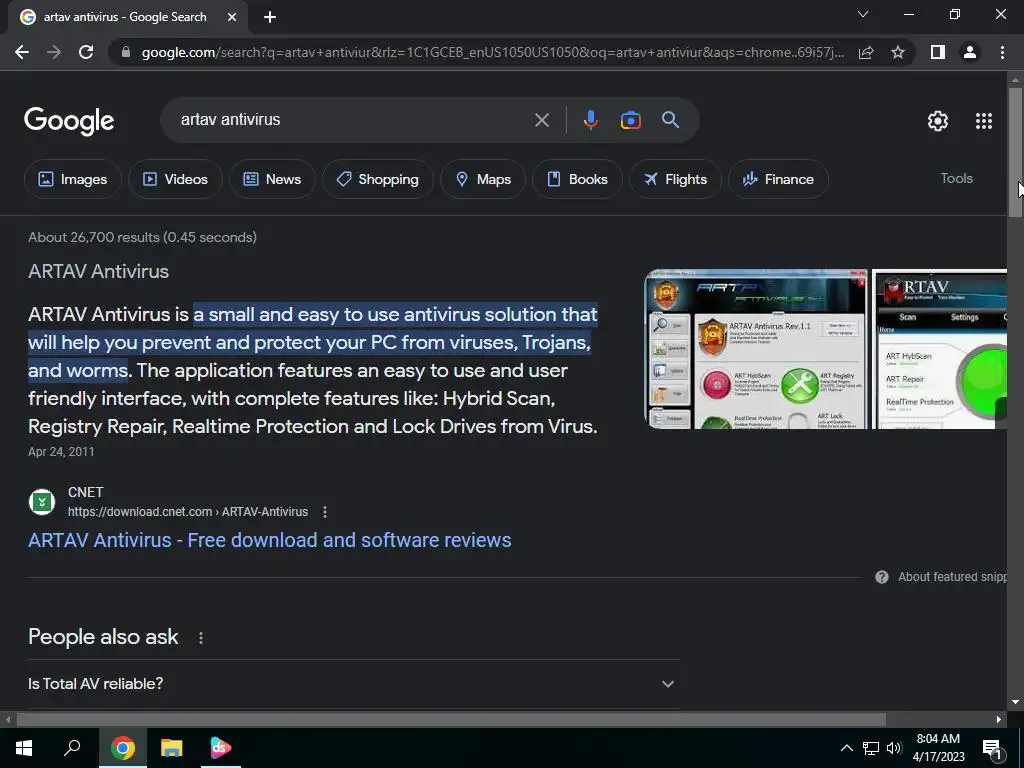Open the Windows notification center
The width and height of the screenshot is (1024, 768).
click(992, 749)
